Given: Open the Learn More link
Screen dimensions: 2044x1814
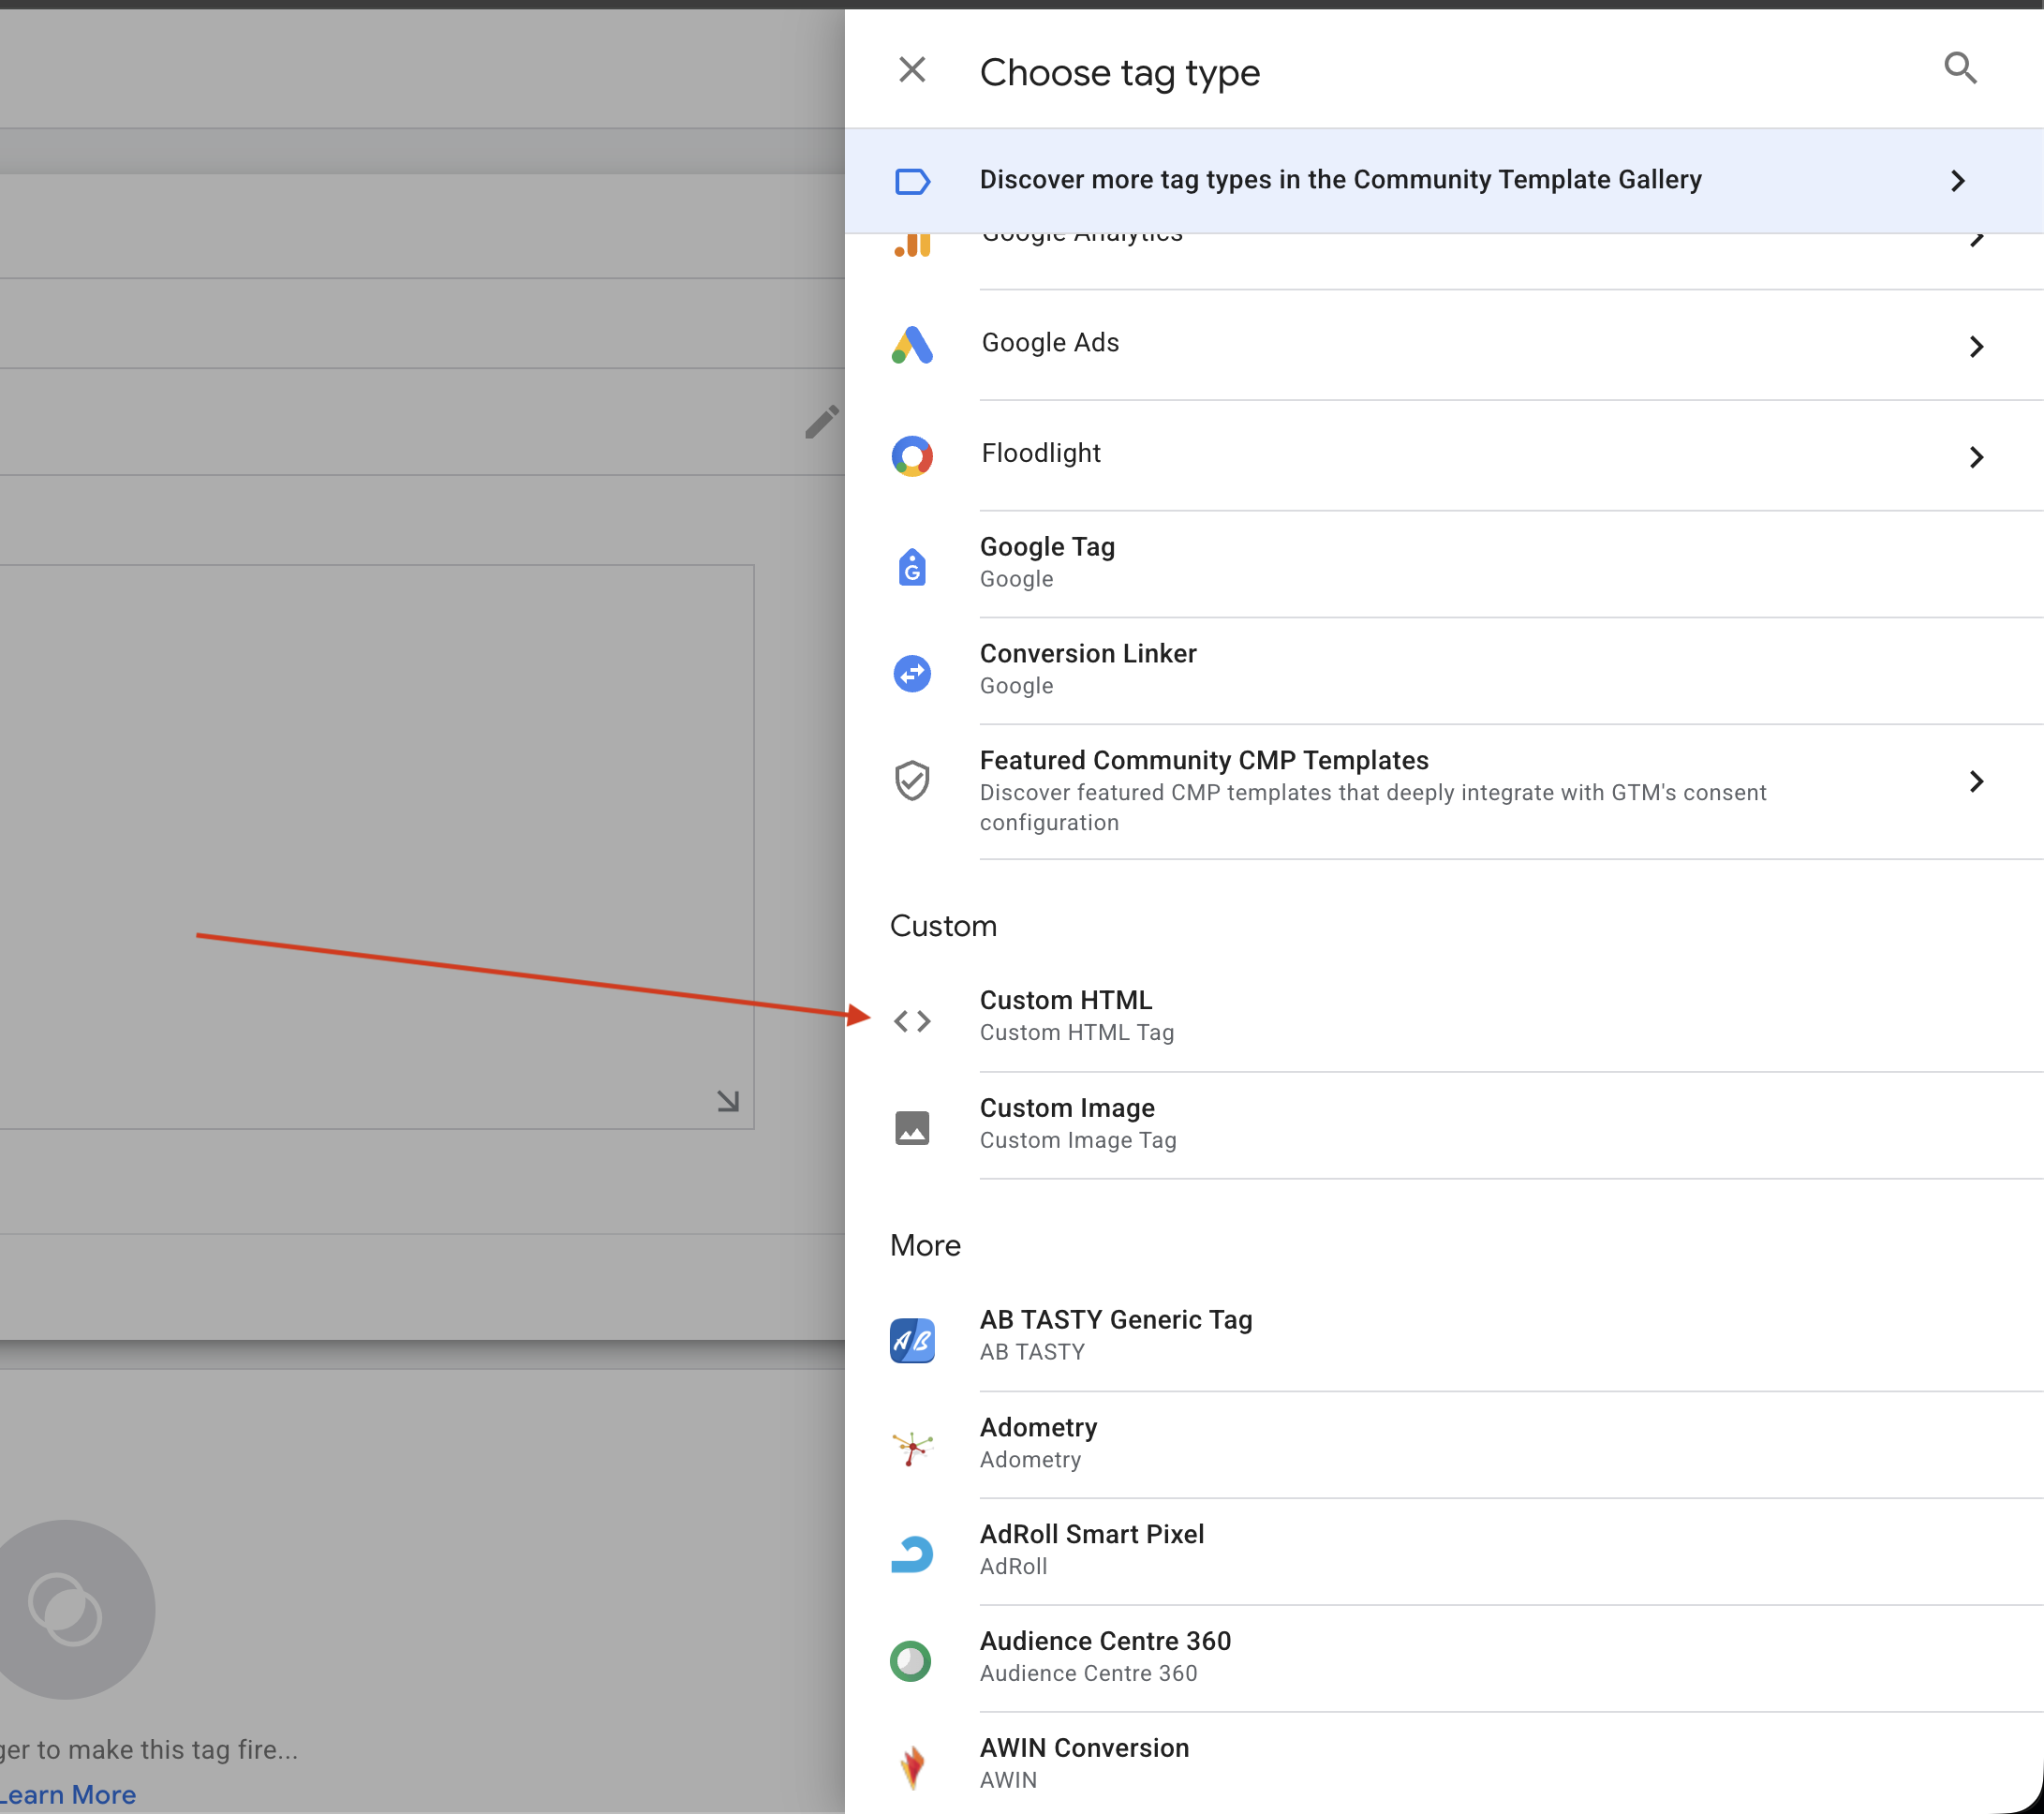Looking at the screenshot, I should click(x=68, y=1795).
